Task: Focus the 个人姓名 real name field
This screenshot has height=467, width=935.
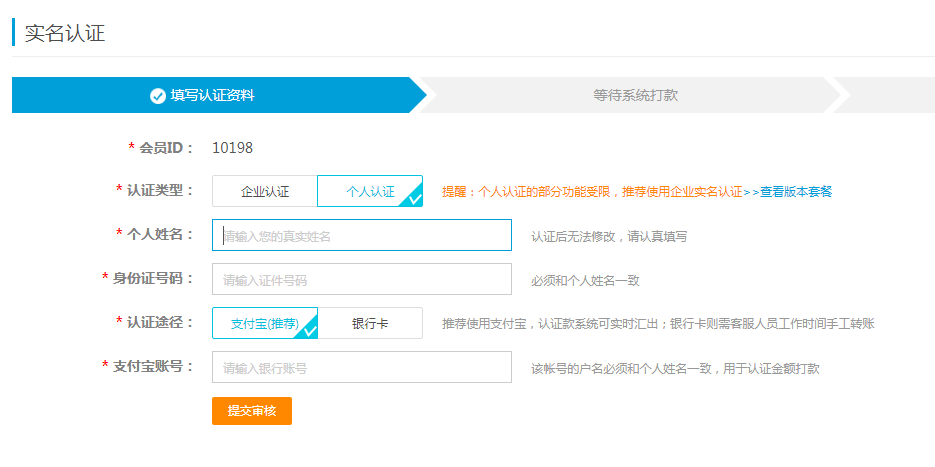Action: pyautogui.click(x=361, y=236)
